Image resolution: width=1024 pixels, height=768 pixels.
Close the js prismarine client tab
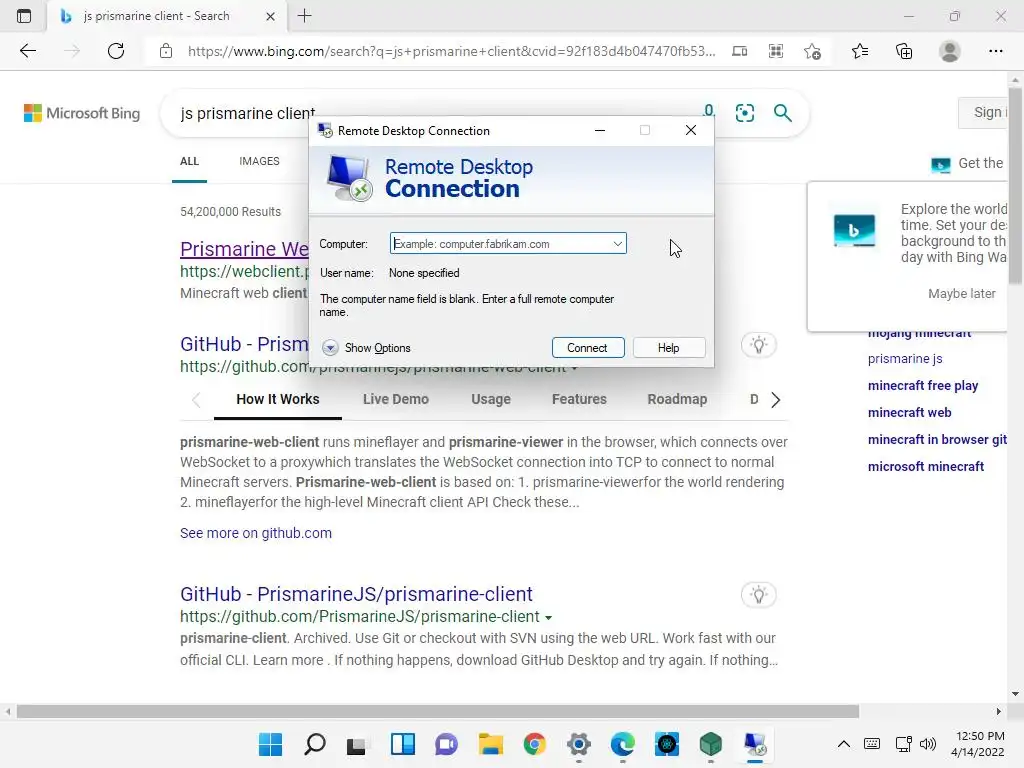(x=270, y=16)
